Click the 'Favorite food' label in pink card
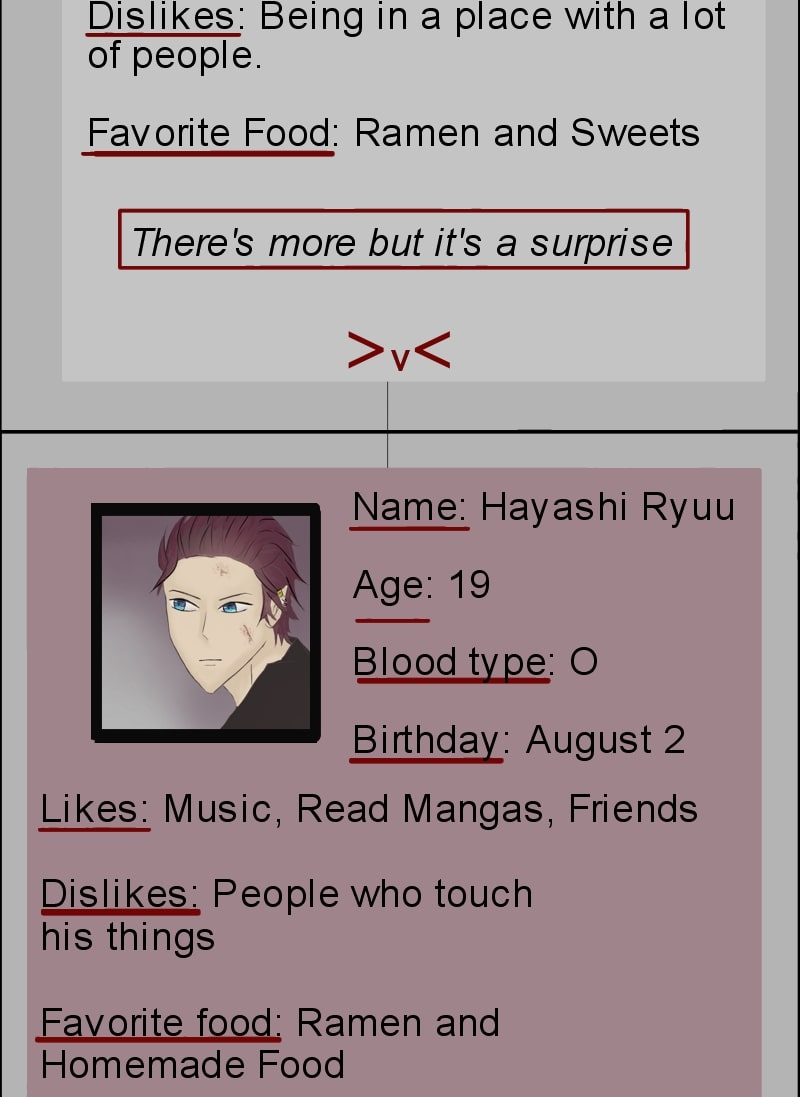 [x=160, y=1023]
